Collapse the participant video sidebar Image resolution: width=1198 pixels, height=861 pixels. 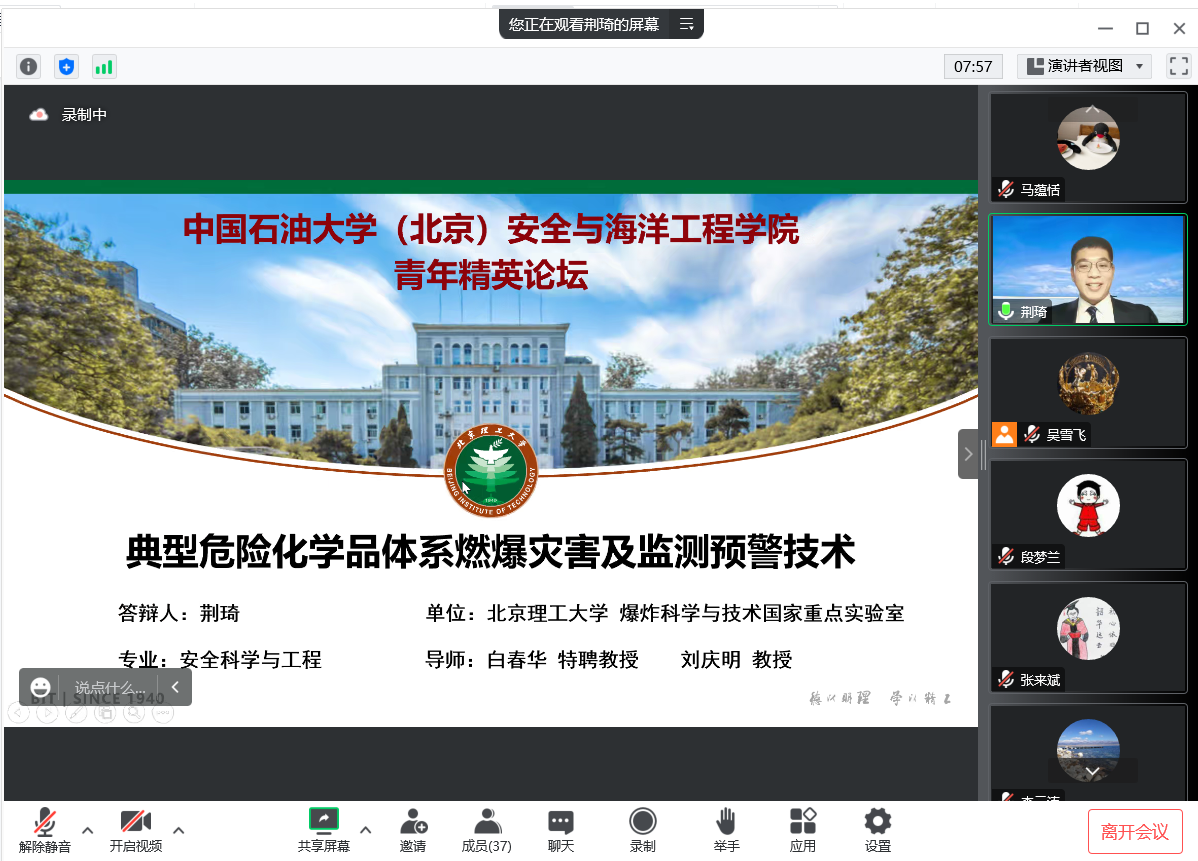click(x=967, y=454)
